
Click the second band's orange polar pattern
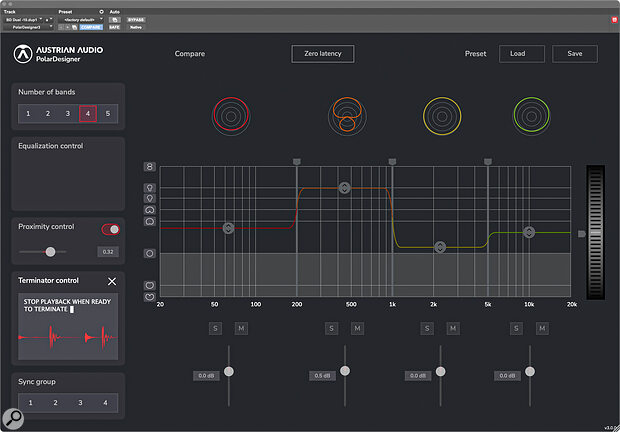tap(347, 115)
